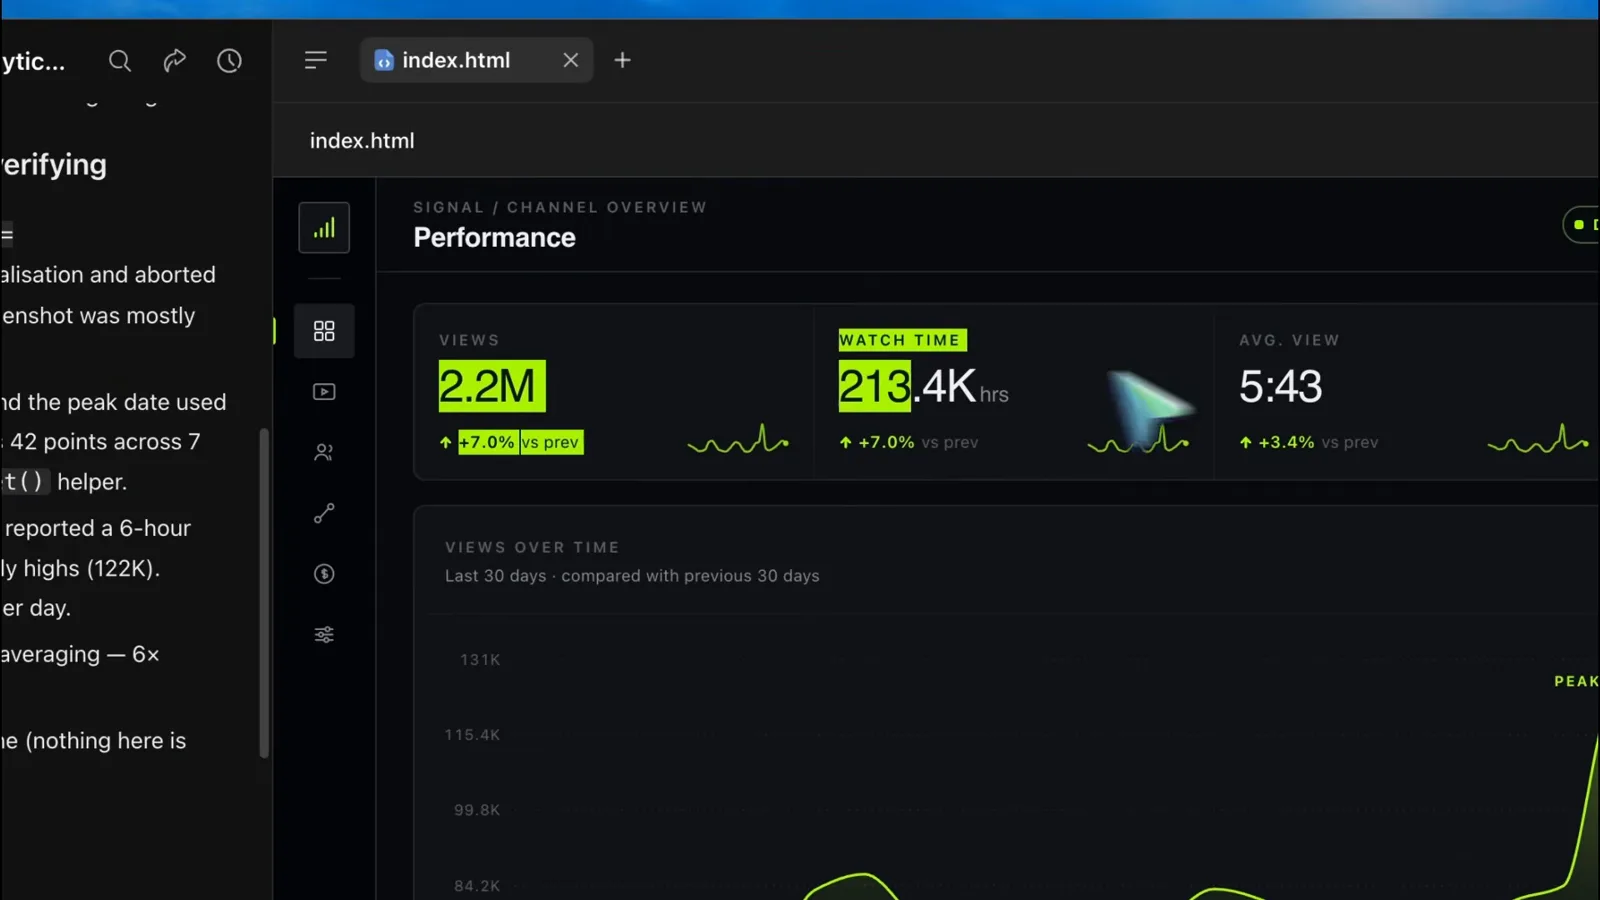Screen dimensions: 1600x900
Task: Open the revenue dollar icon in sidebar
Action: click(324, 574)
